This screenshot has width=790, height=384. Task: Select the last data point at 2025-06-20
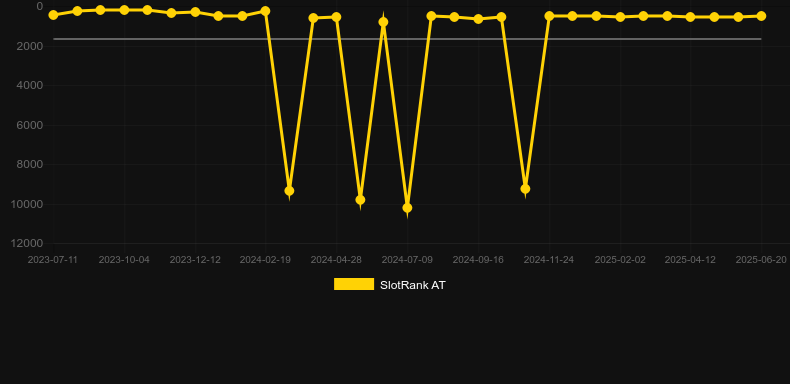761,16
